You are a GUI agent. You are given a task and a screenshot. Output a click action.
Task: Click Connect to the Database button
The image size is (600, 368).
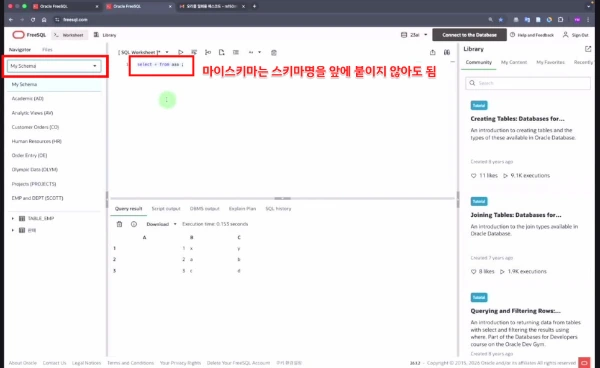[470, 35]
